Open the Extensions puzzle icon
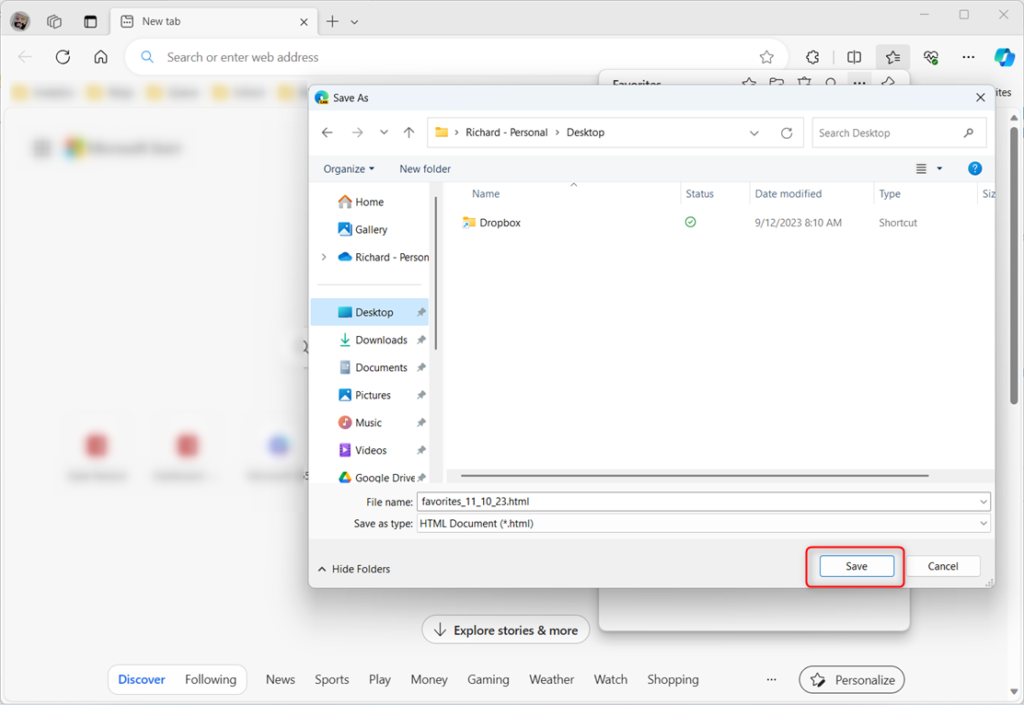The width and height of the screenshot is (1024, 705). (x=812, y=57)
